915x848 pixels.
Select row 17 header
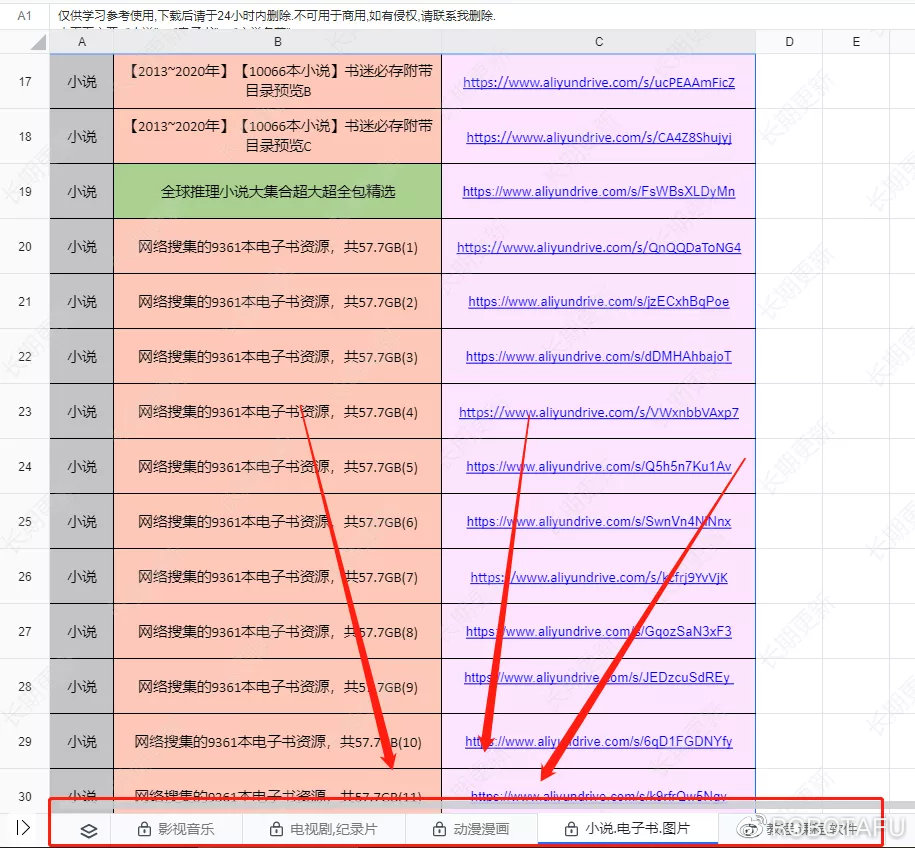coord(25,82)
